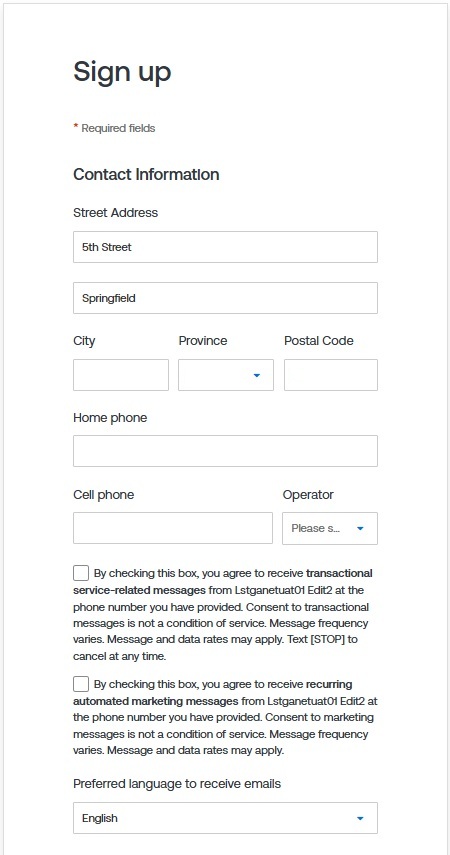
Task: Click the "Preferred language to receive emails" label
Action: pyautogui.click(x=177, y=784)
